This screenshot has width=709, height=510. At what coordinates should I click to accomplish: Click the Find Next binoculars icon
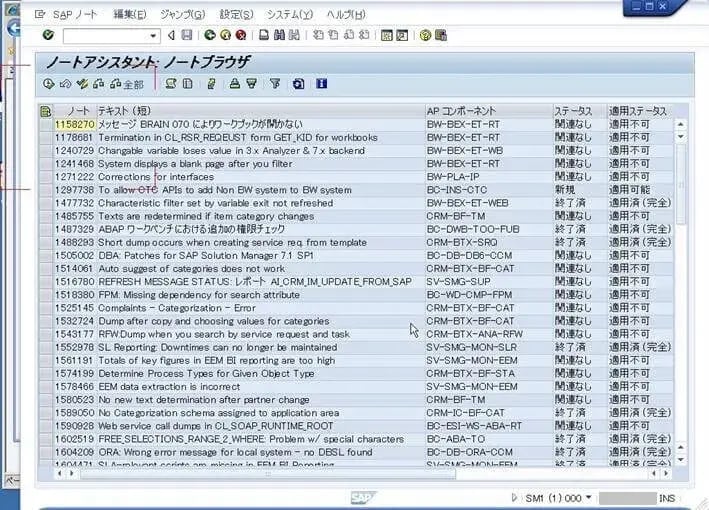[294, 35]
